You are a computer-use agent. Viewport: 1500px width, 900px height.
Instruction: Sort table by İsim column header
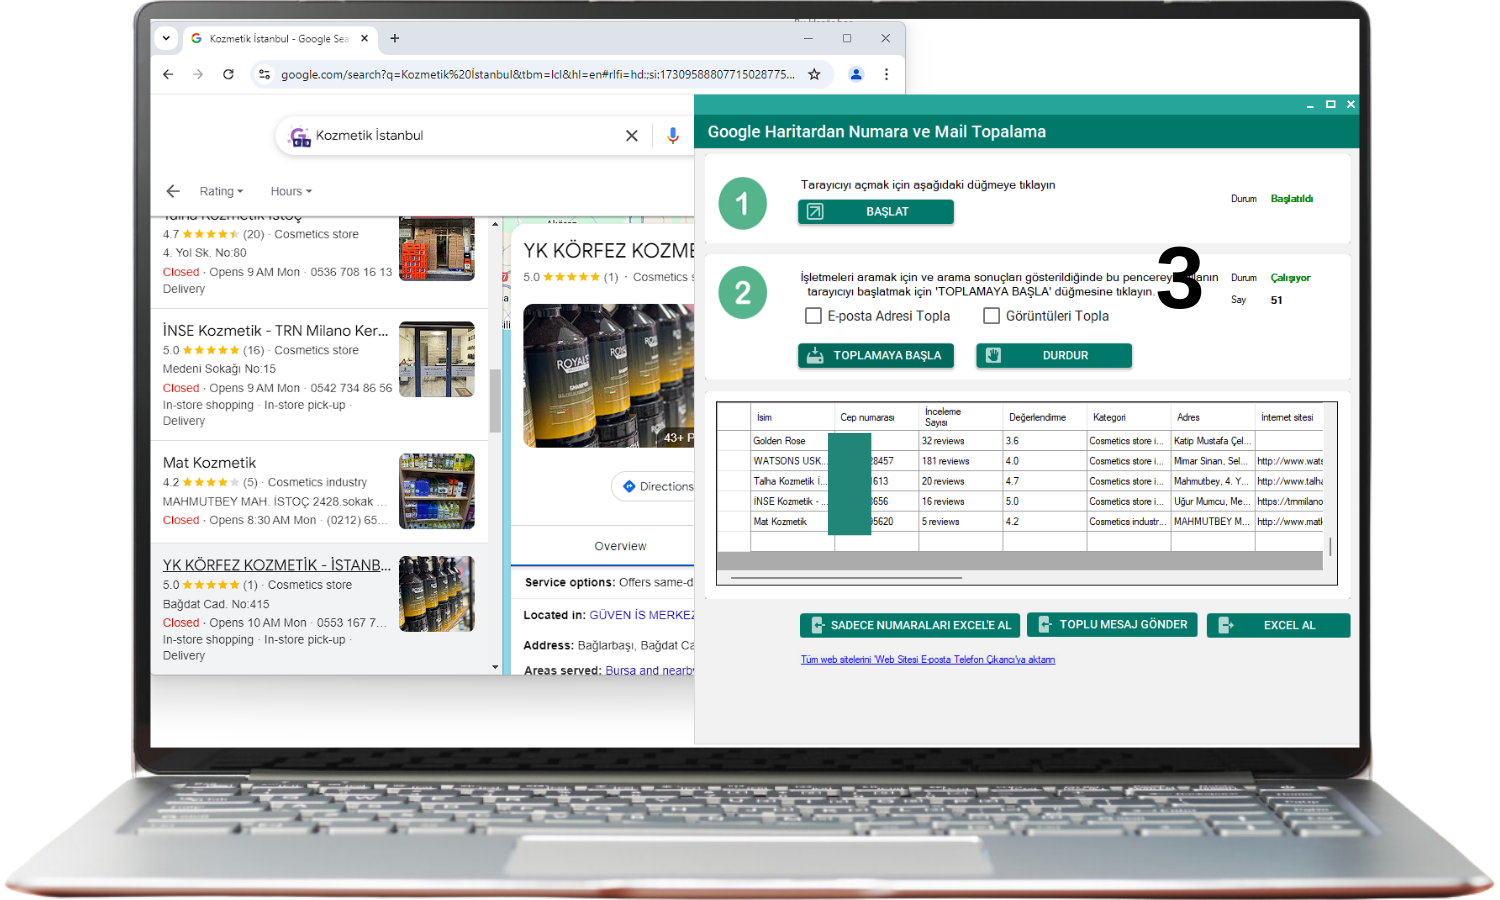[x=792, y=417]
